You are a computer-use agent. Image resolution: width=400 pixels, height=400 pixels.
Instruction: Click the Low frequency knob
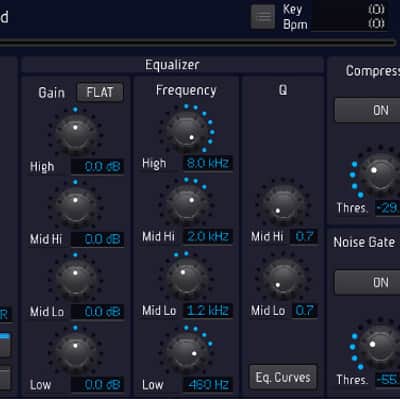187,350
